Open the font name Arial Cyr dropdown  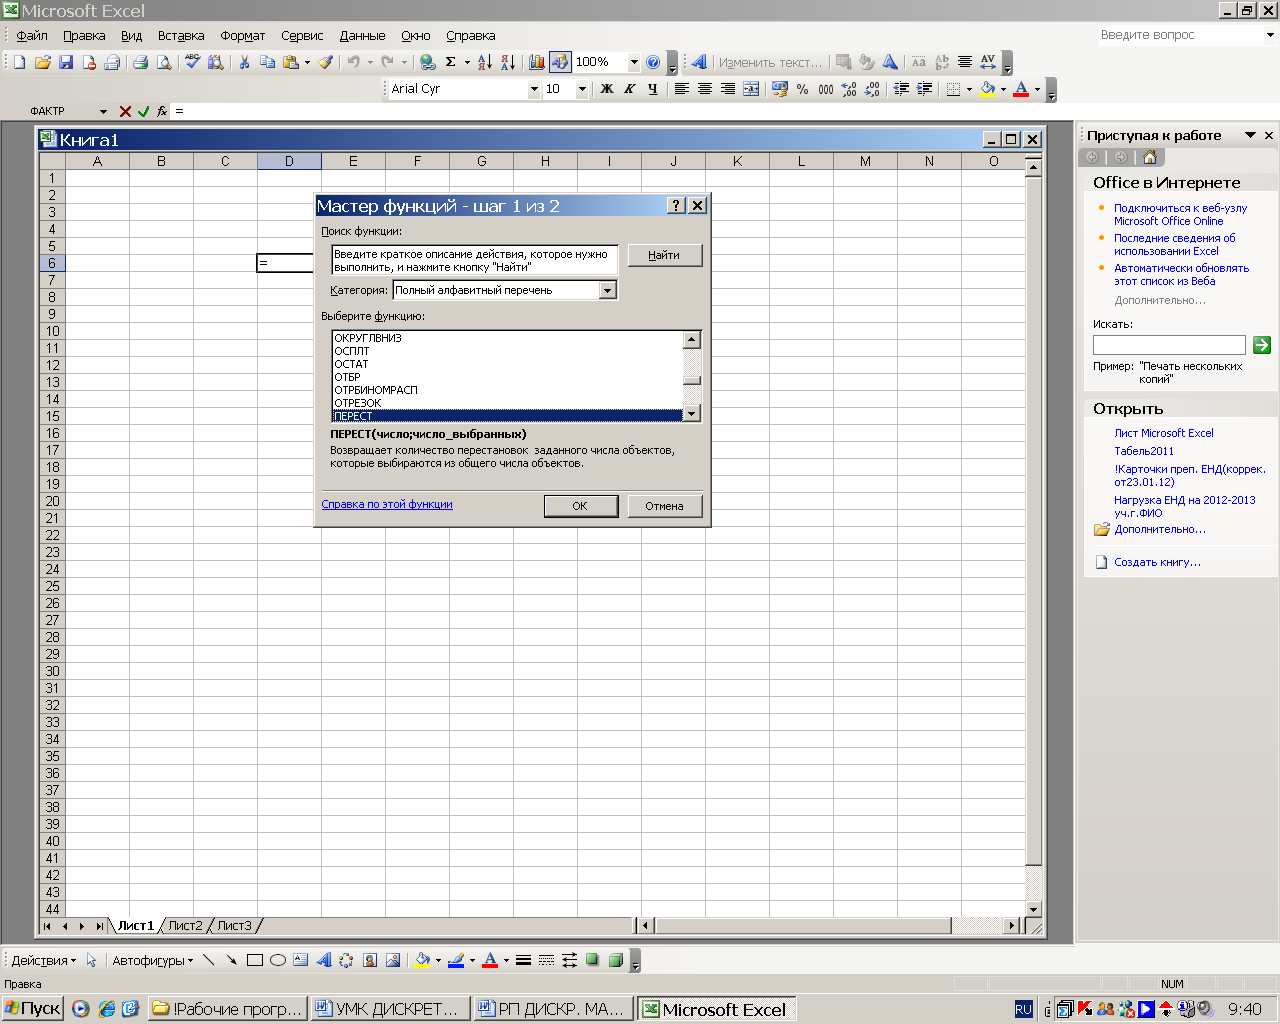point(533,89)
